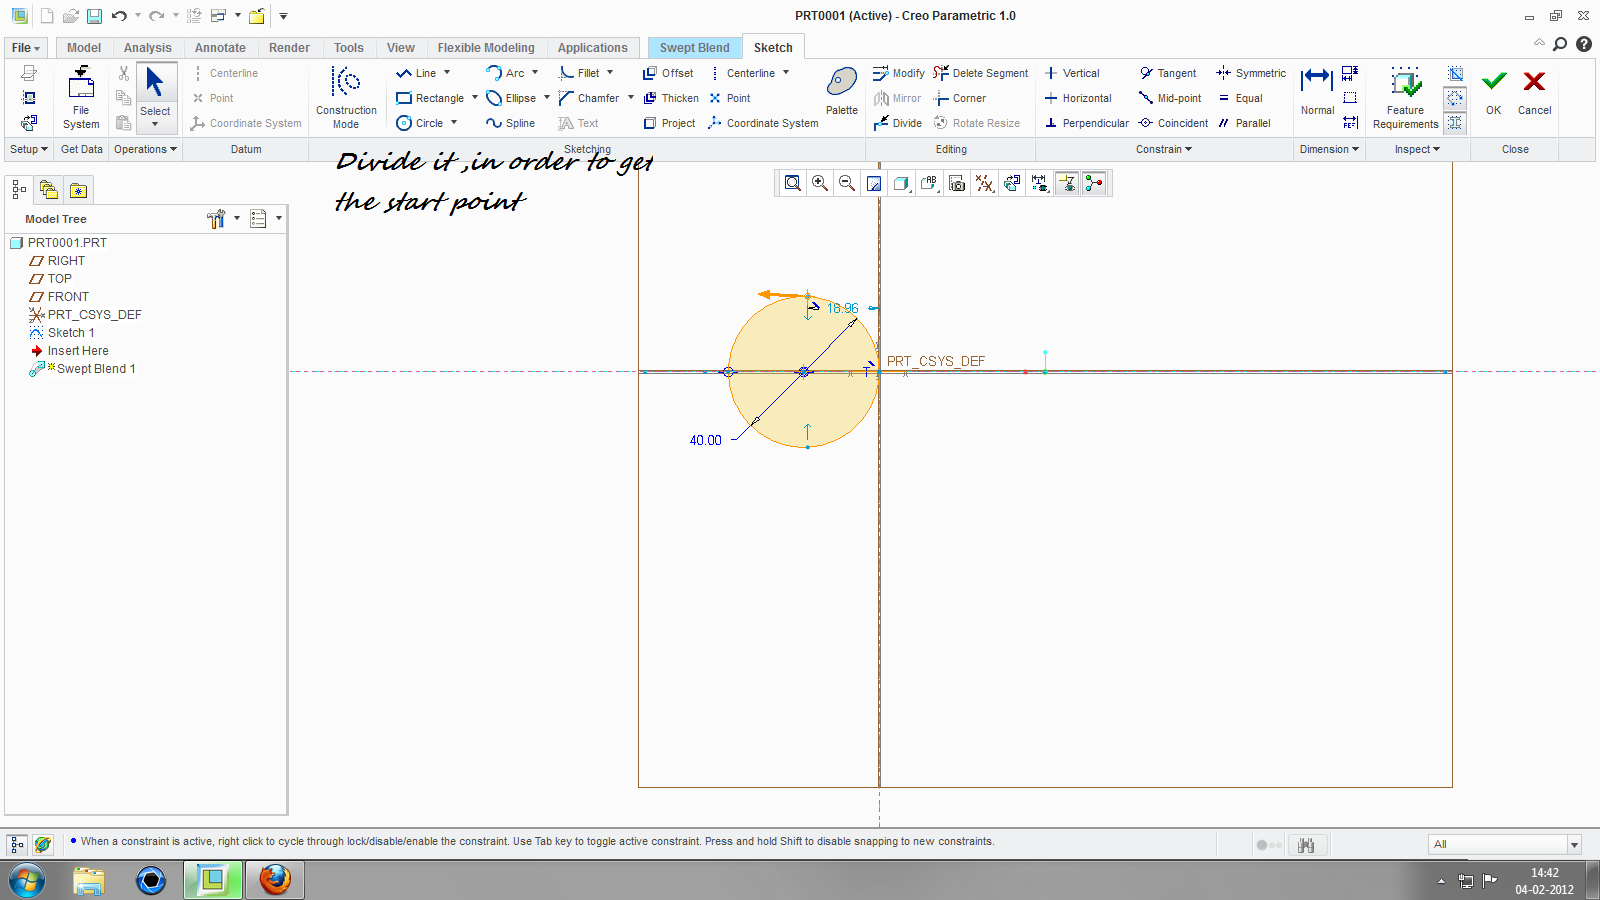Screen dimensions: 1600x900
Task: Select the Line sketching tool
Action: (416, 73)
